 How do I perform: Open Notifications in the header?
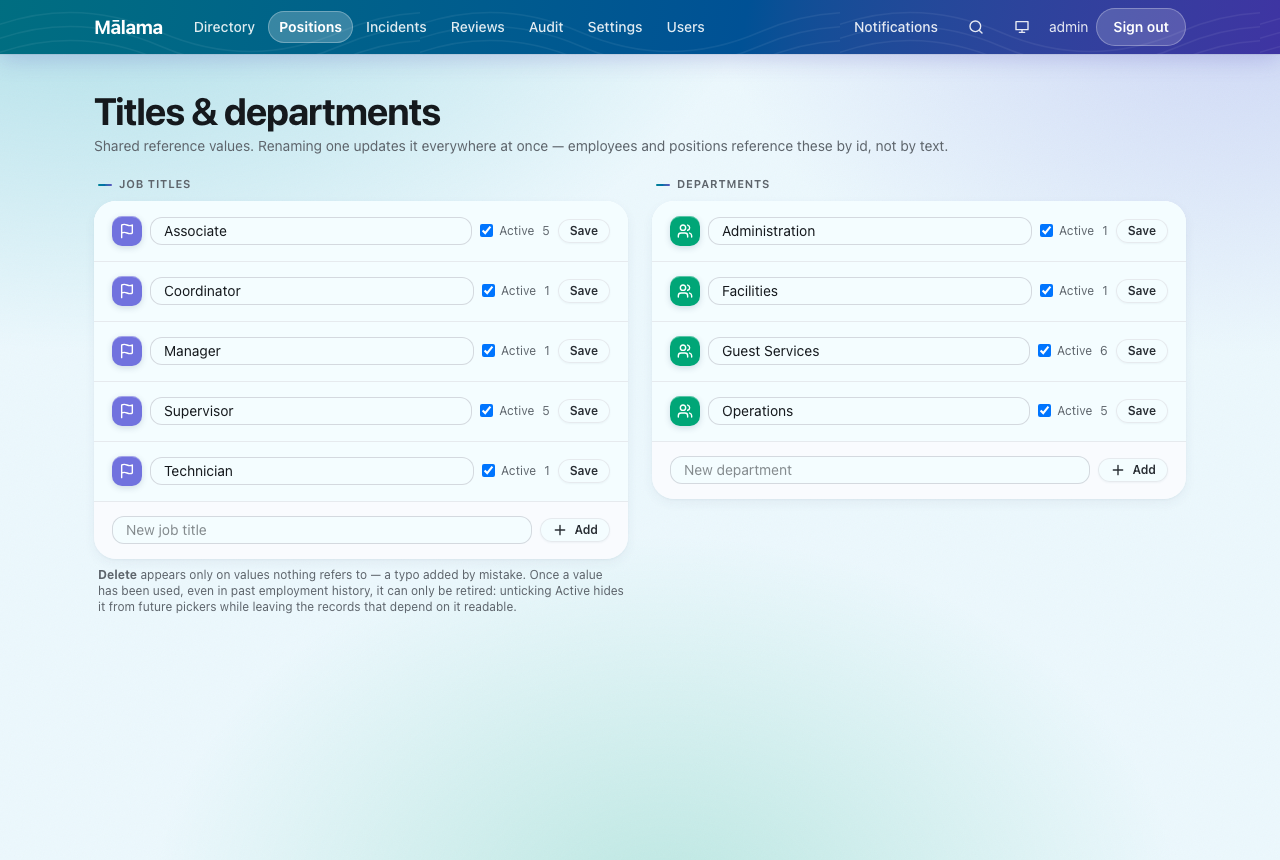tap(896, 27)
